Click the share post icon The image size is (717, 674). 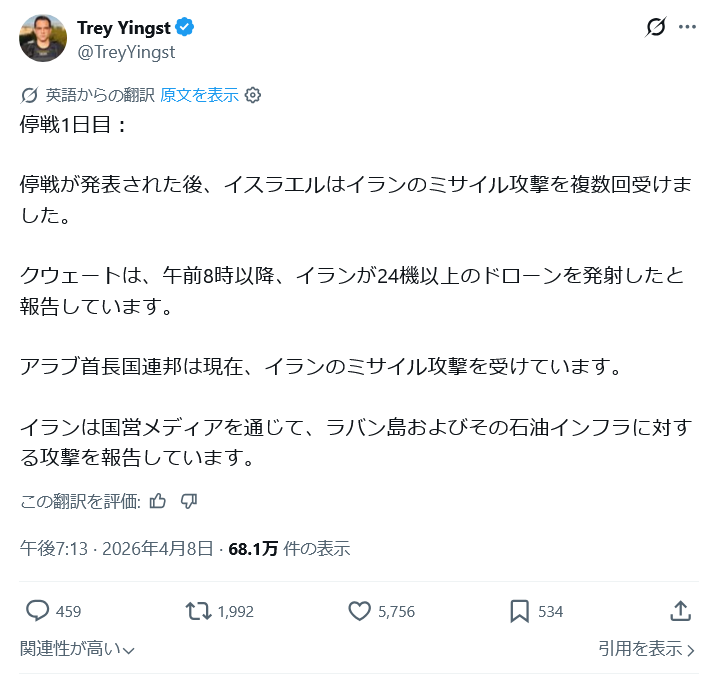pyautogui.click(x=680, y=611)
